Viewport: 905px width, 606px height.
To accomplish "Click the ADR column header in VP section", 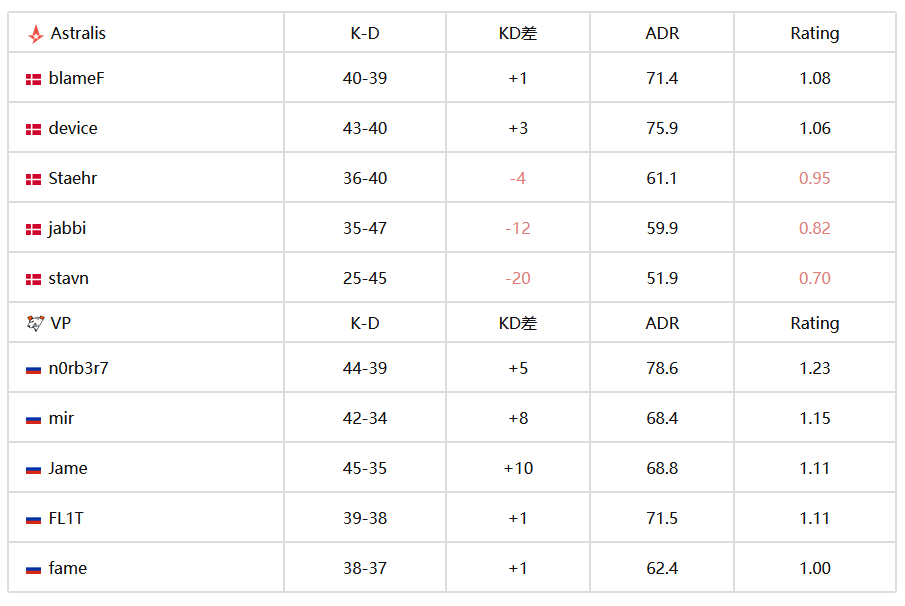I will (x=662, y=323).
